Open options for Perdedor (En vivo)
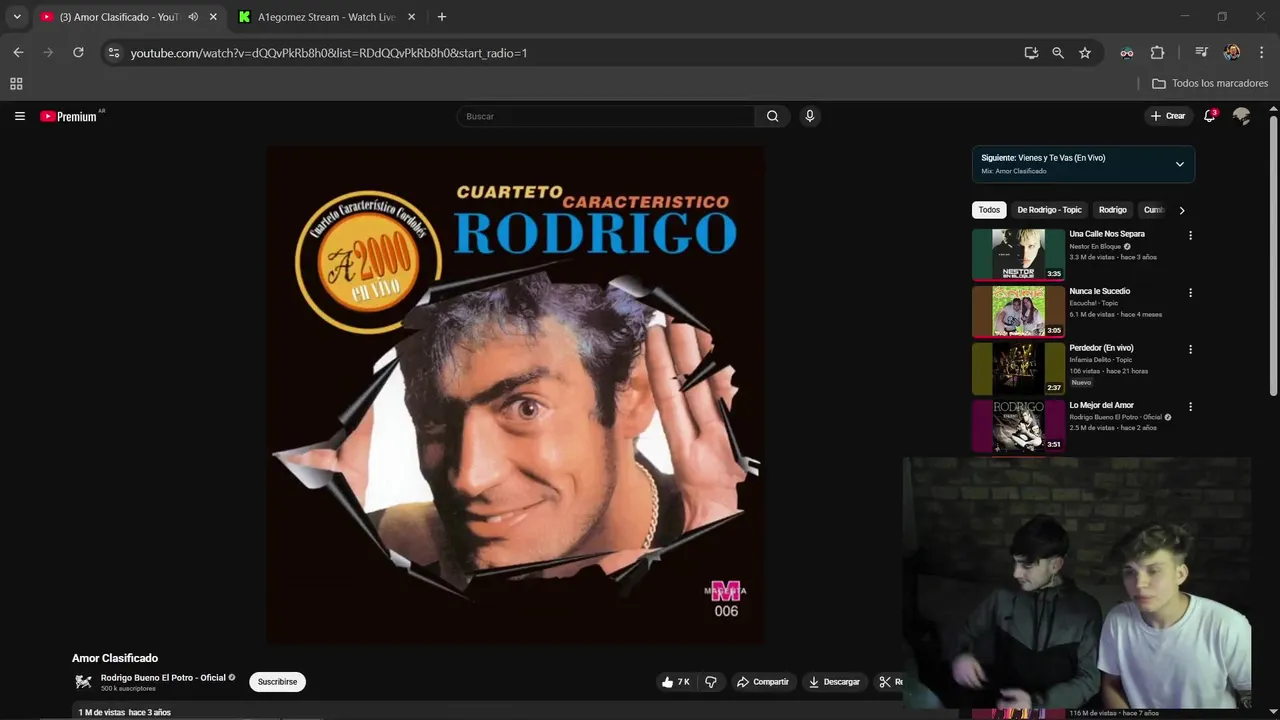This screenshot has width=1280, height=720. point(1190,350)
